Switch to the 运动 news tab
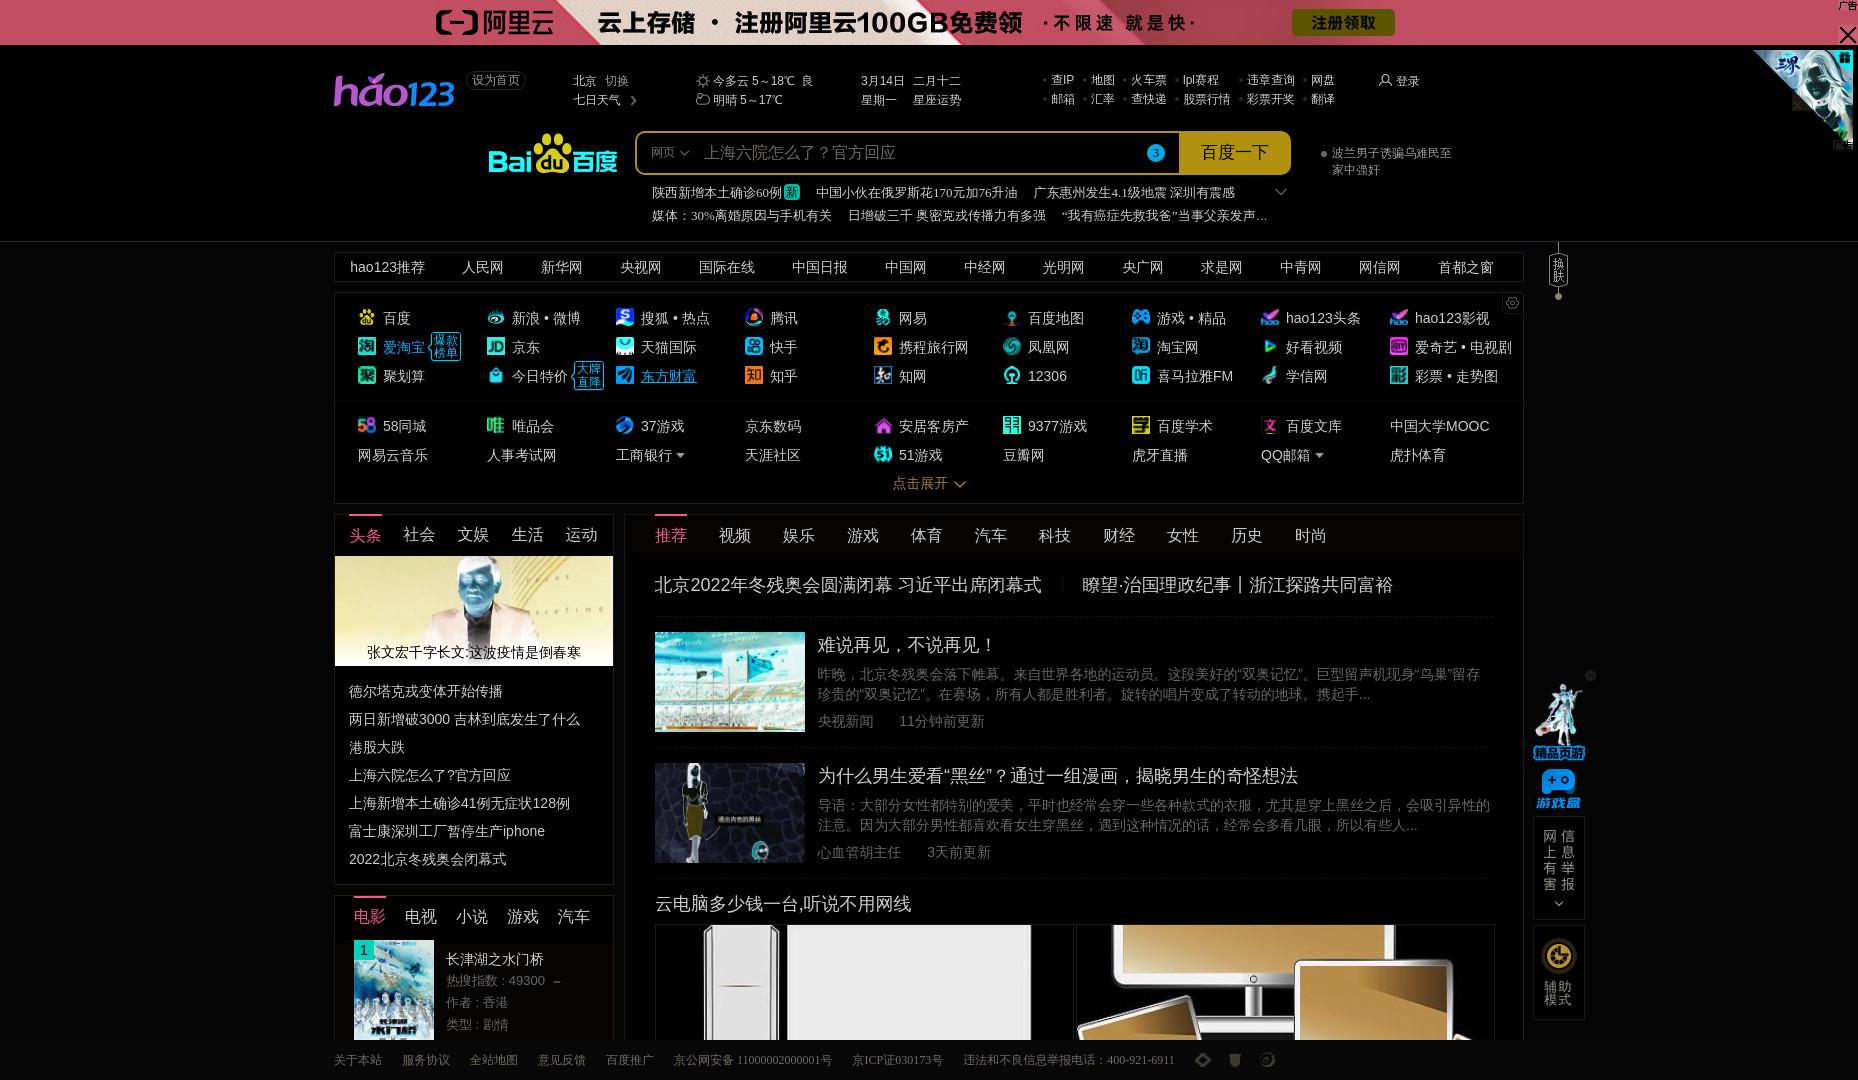Viewport: 1858px width, 1080px height. (x=581, y=535)
